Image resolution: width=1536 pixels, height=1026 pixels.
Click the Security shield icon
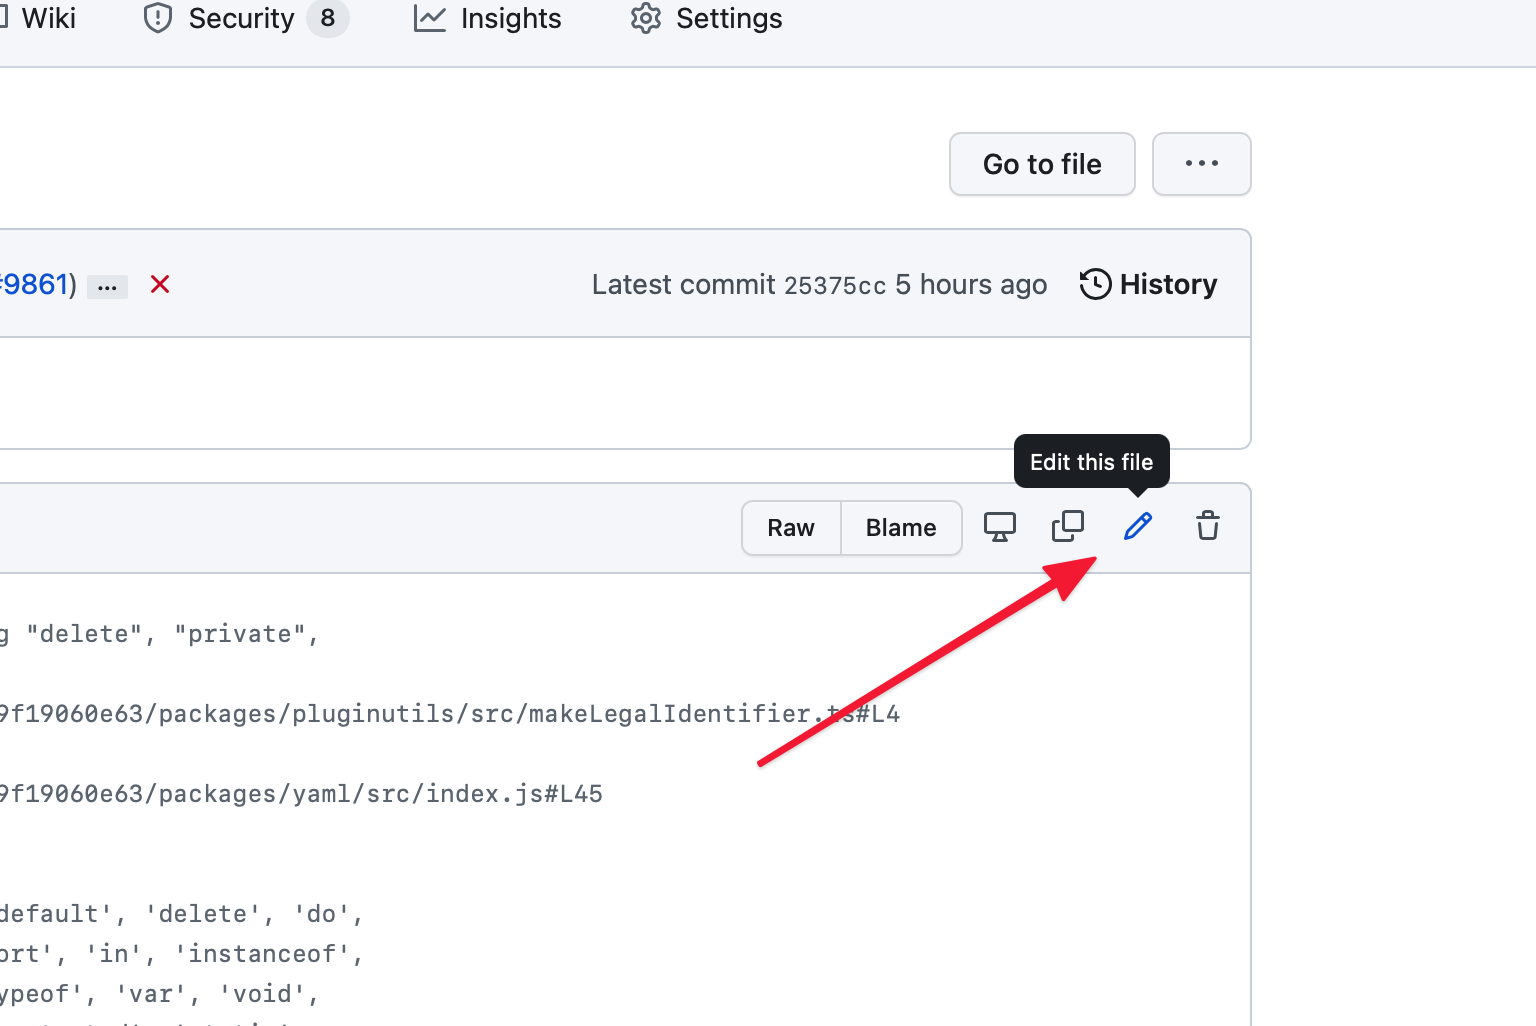pyautogui.click(x=158, y=18)
